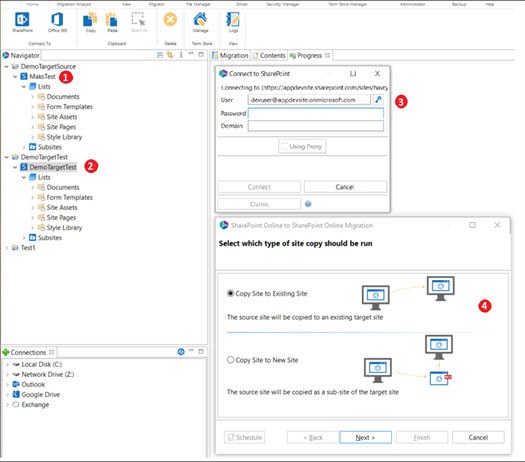Click Cancel in Connect to SharePoint dialog

[x=345, y=187]
